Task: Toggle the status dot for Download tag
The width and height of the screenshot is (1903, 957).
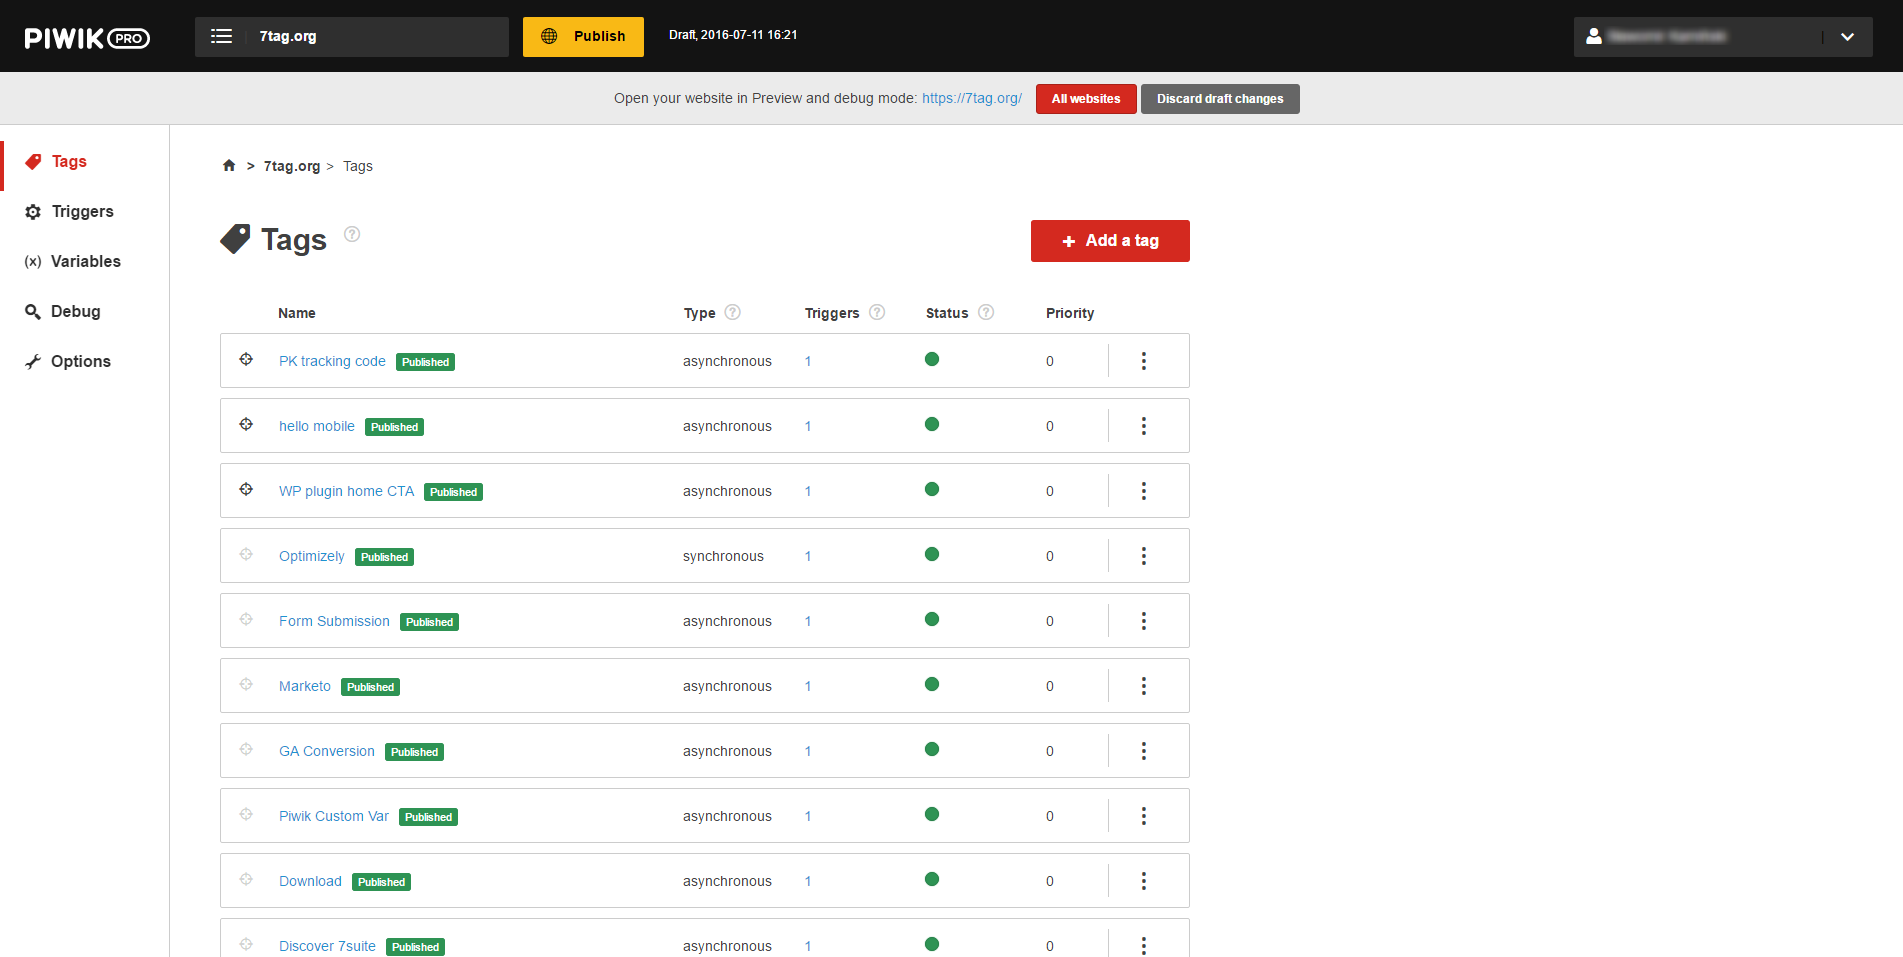Action: [x=932, y=879]
